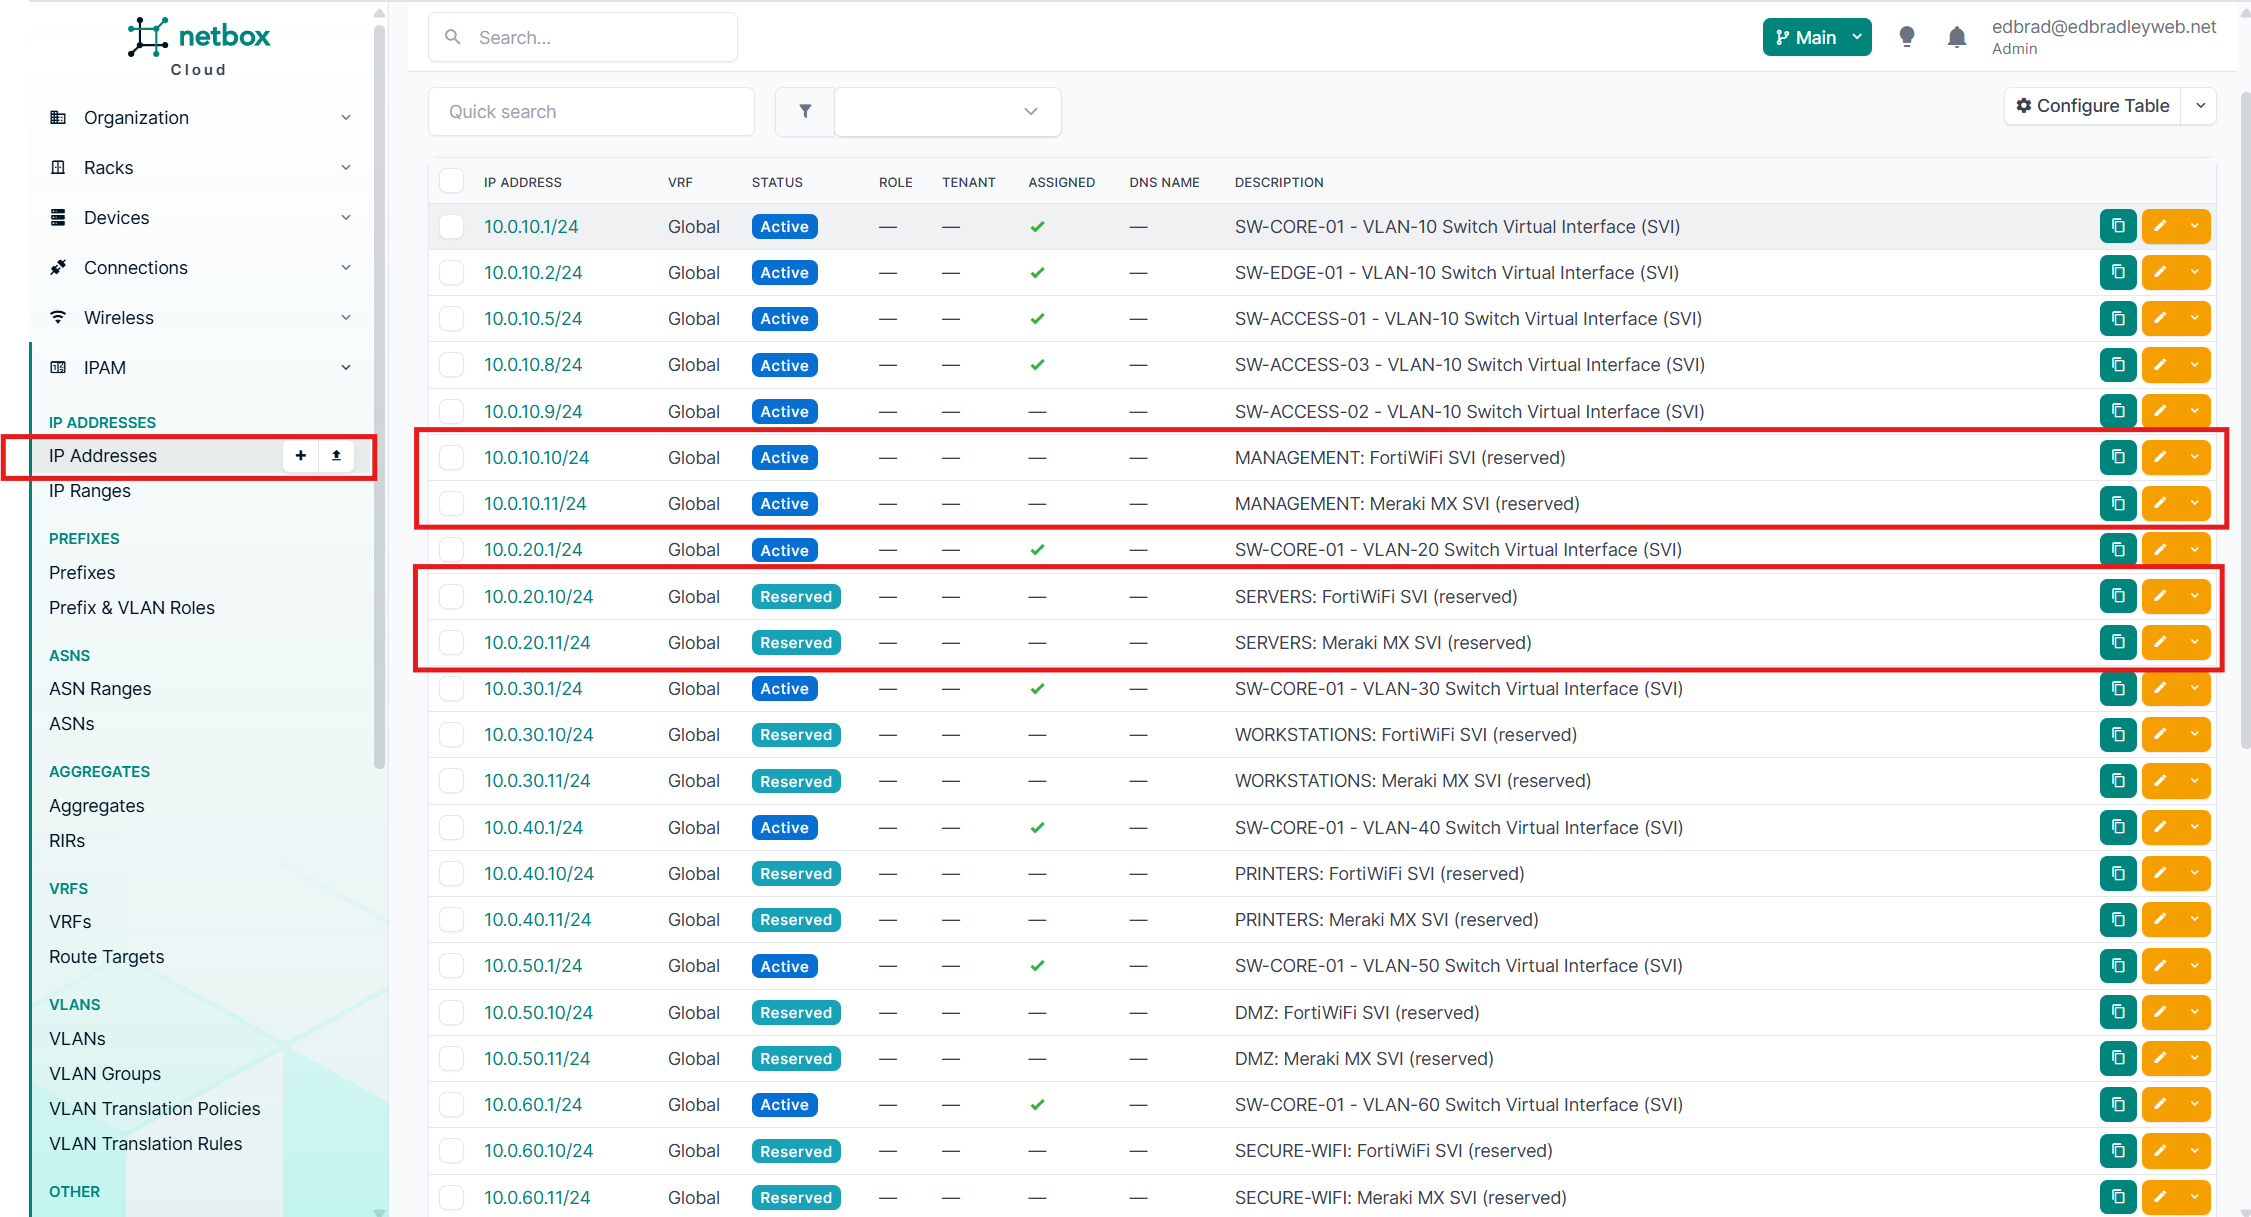The width and height of the screenshot is (2251, 1217).
Task: Click the copy icon for 10.0.20.11/24
Action: click(2117, 642)
